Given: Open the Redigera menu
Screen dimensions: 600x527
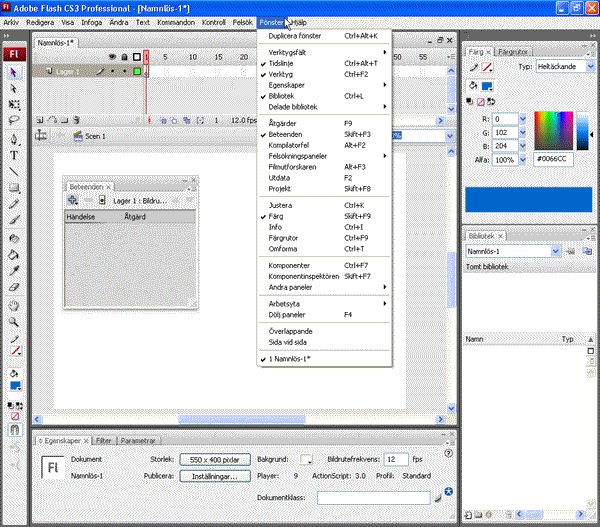Looking at the screenshot, I should point(41,21).
